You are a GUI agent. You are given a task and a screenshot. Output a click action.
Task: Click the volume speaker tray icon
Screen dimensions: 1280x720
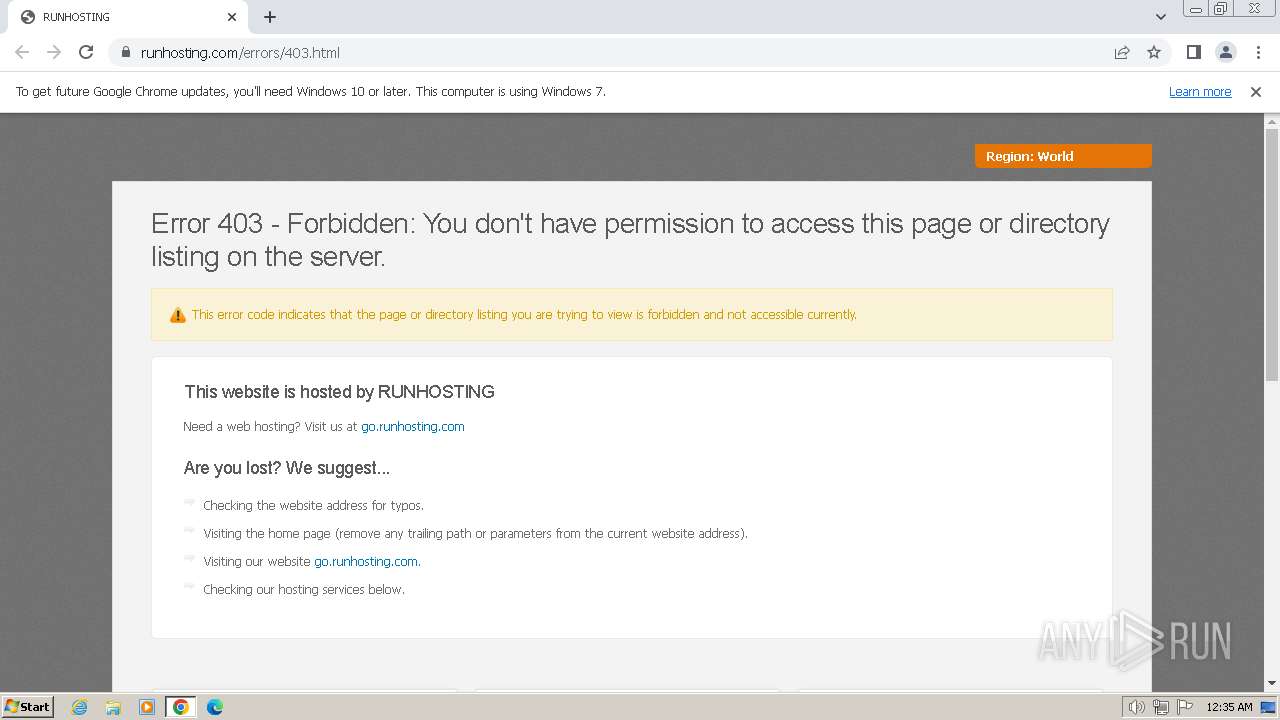click(x=1137, y=707)
